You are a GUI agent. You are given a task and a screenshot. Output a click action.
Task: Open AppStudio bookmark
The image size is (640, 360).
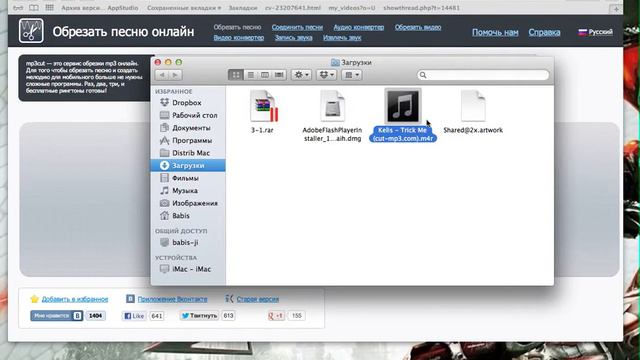(123, 8)
